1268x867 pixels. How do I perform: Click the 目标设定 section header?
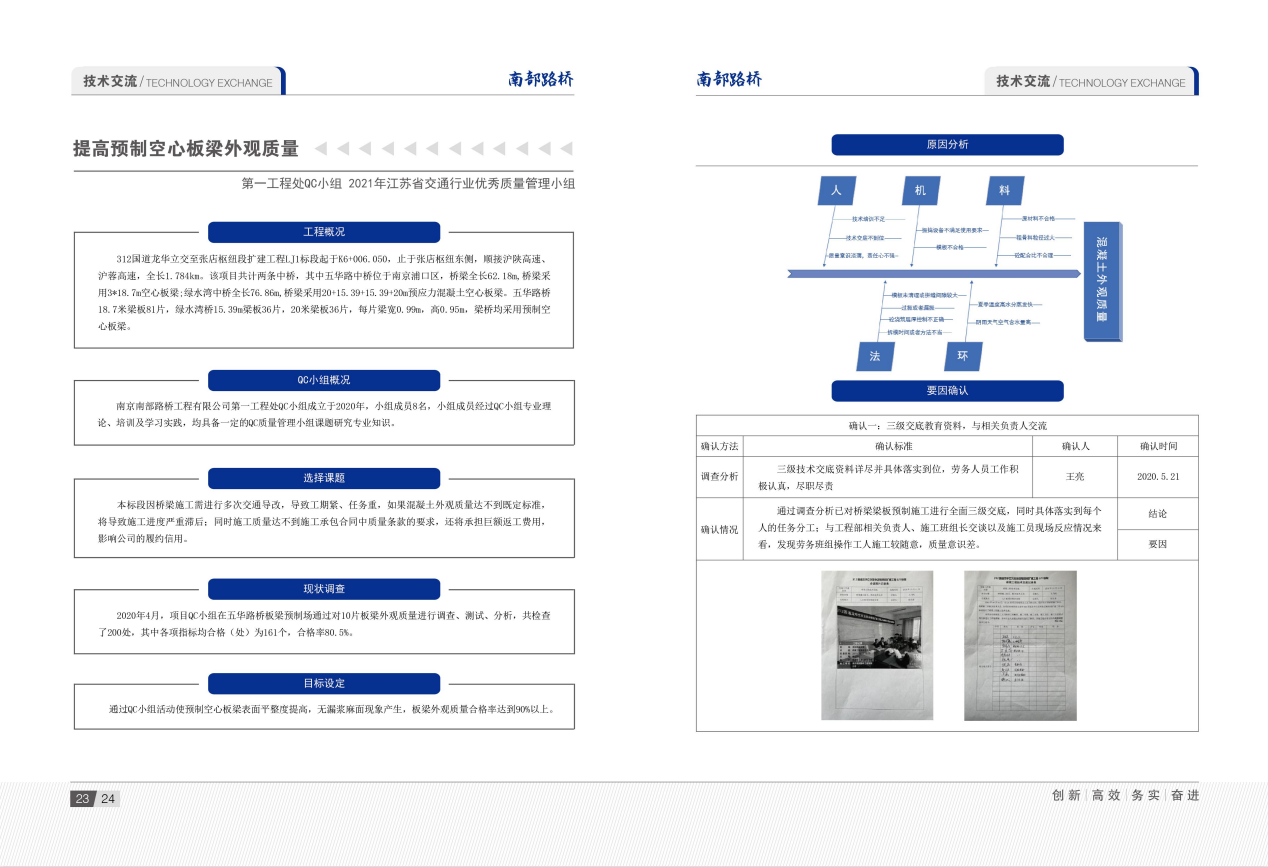[x=324, y=683]
